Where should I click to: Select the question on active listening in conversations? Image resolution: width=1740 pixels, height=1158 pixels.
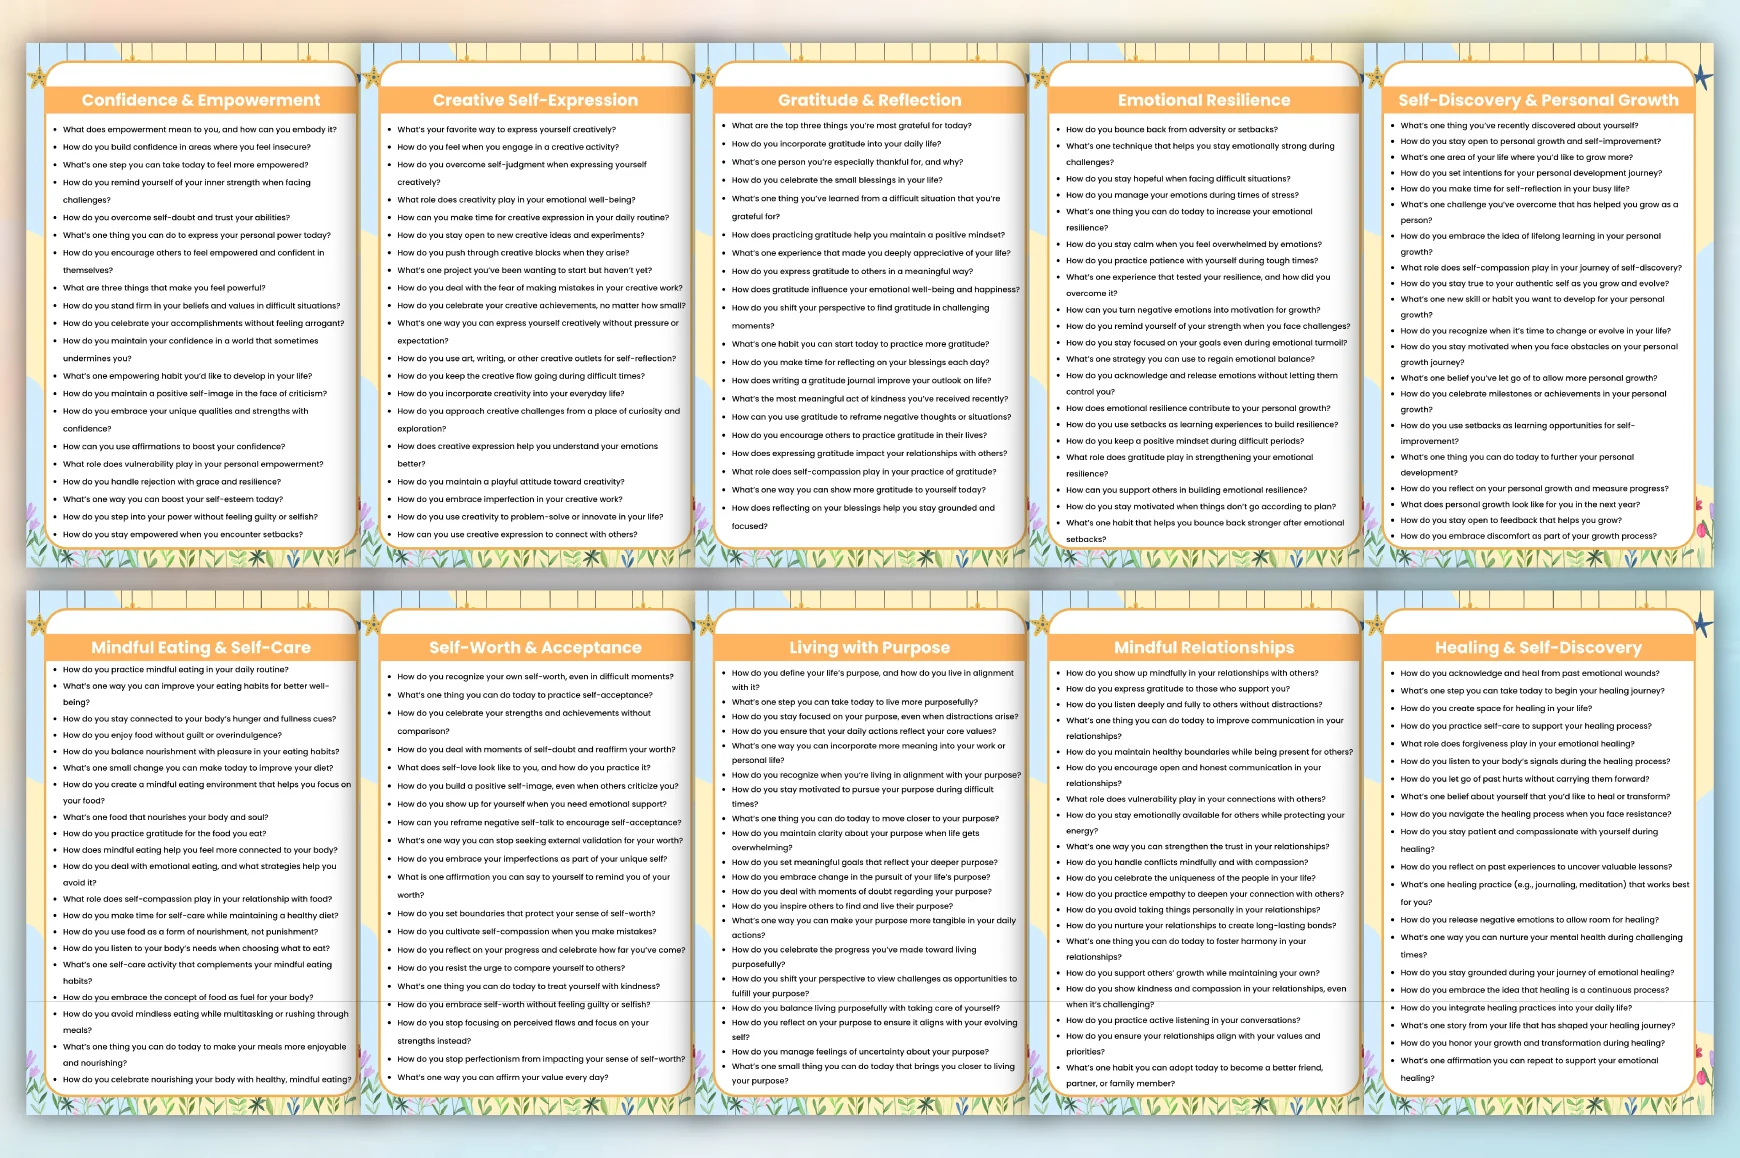point(1183,1020)
